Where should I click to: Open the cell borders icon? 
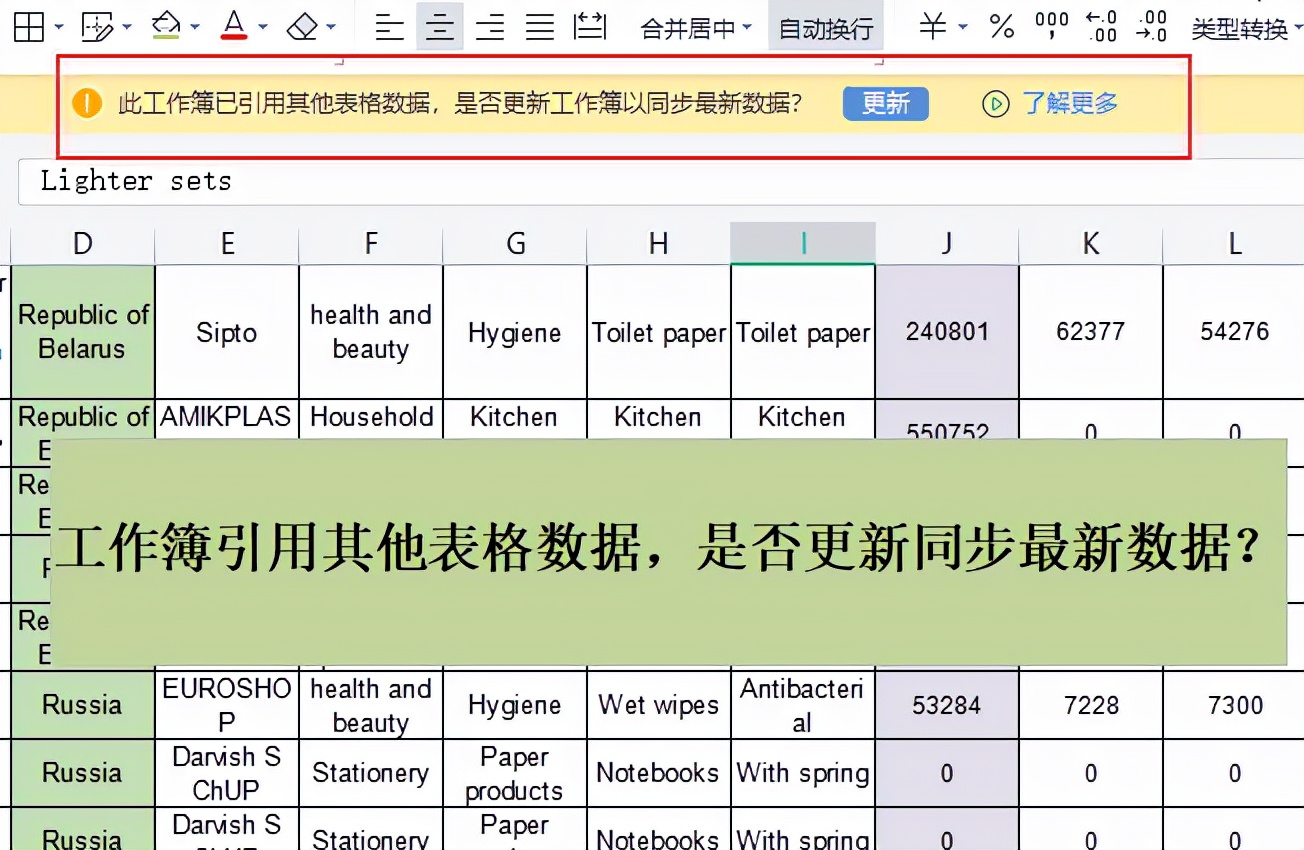[28, 27]
